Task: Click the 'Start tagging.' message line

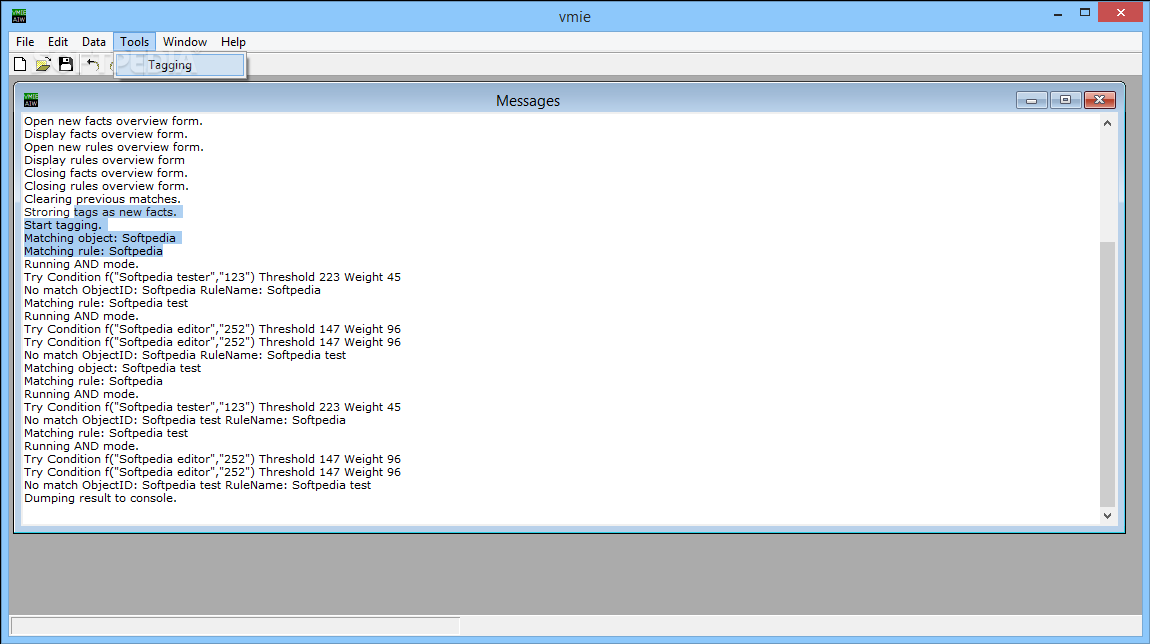Action: (x=63, y=225)
